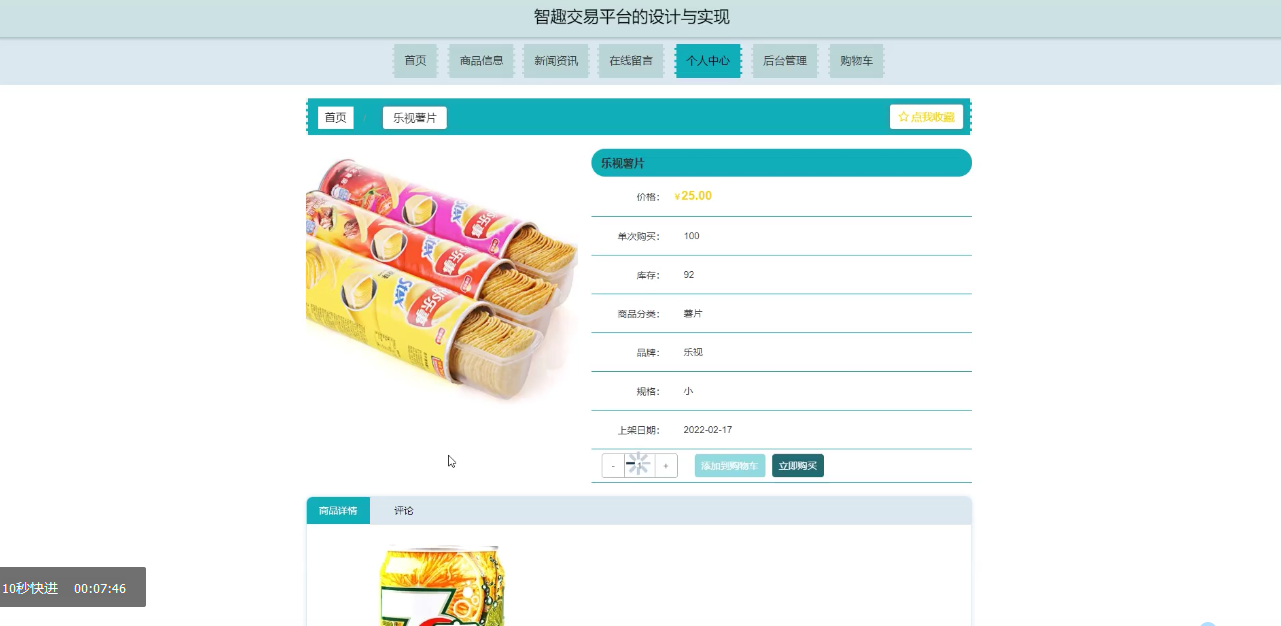Viewport: 1281px width, 626px height.
Task: Click the 品牌 value 乐视
Action: pos(693,353)
